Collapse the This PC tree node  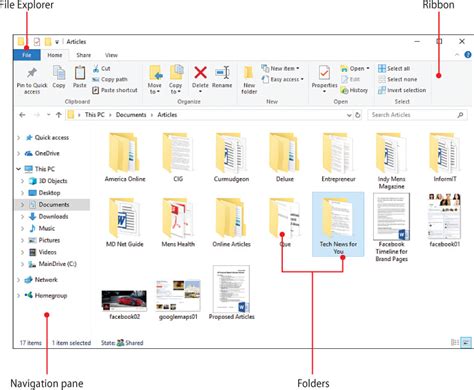[19, 169]
